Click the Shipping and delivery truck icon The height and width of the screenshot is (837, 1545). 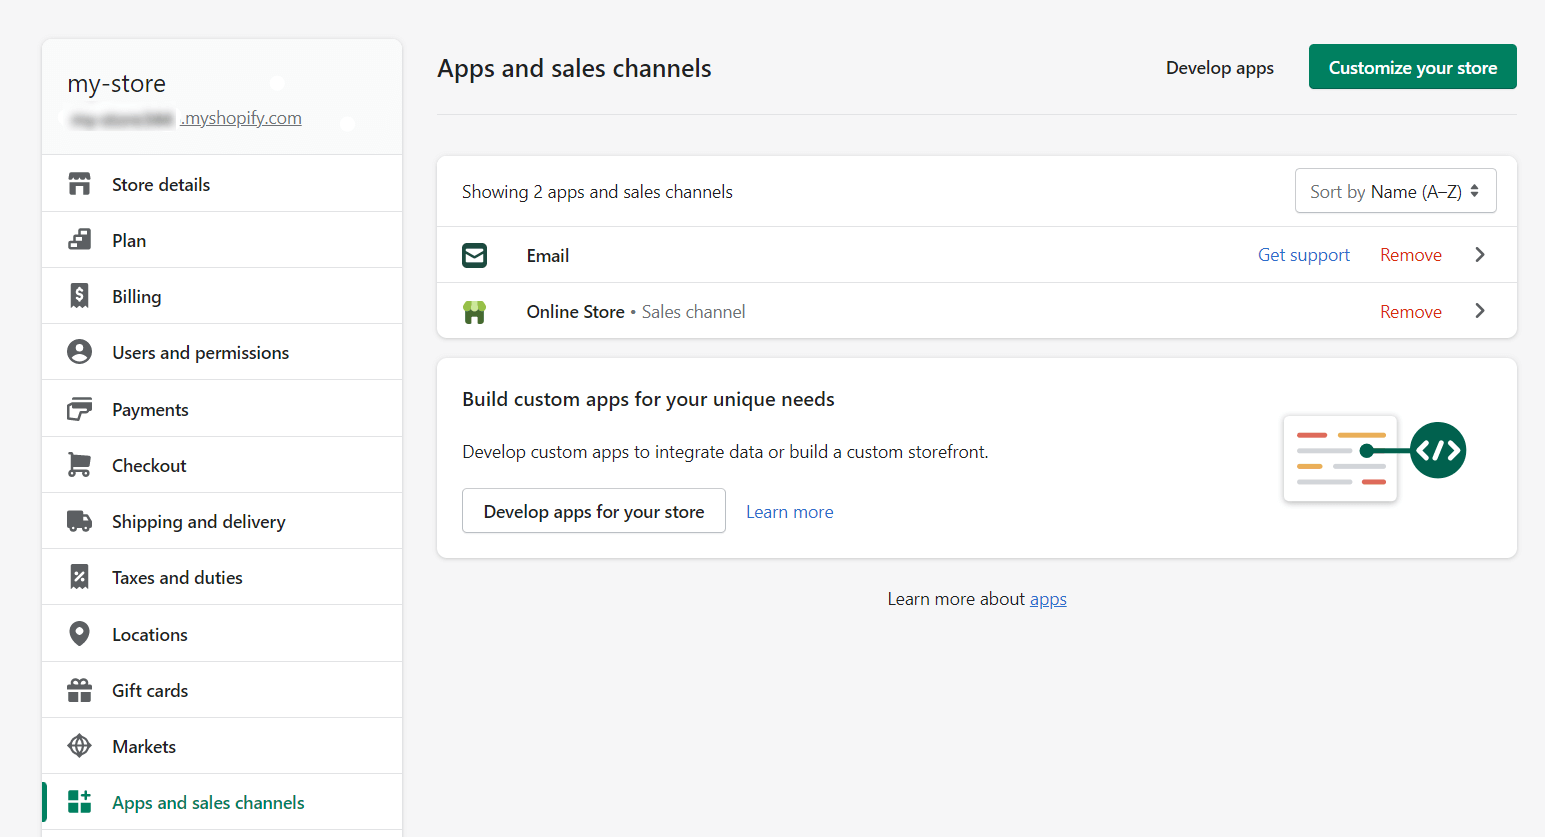point(79,521)
